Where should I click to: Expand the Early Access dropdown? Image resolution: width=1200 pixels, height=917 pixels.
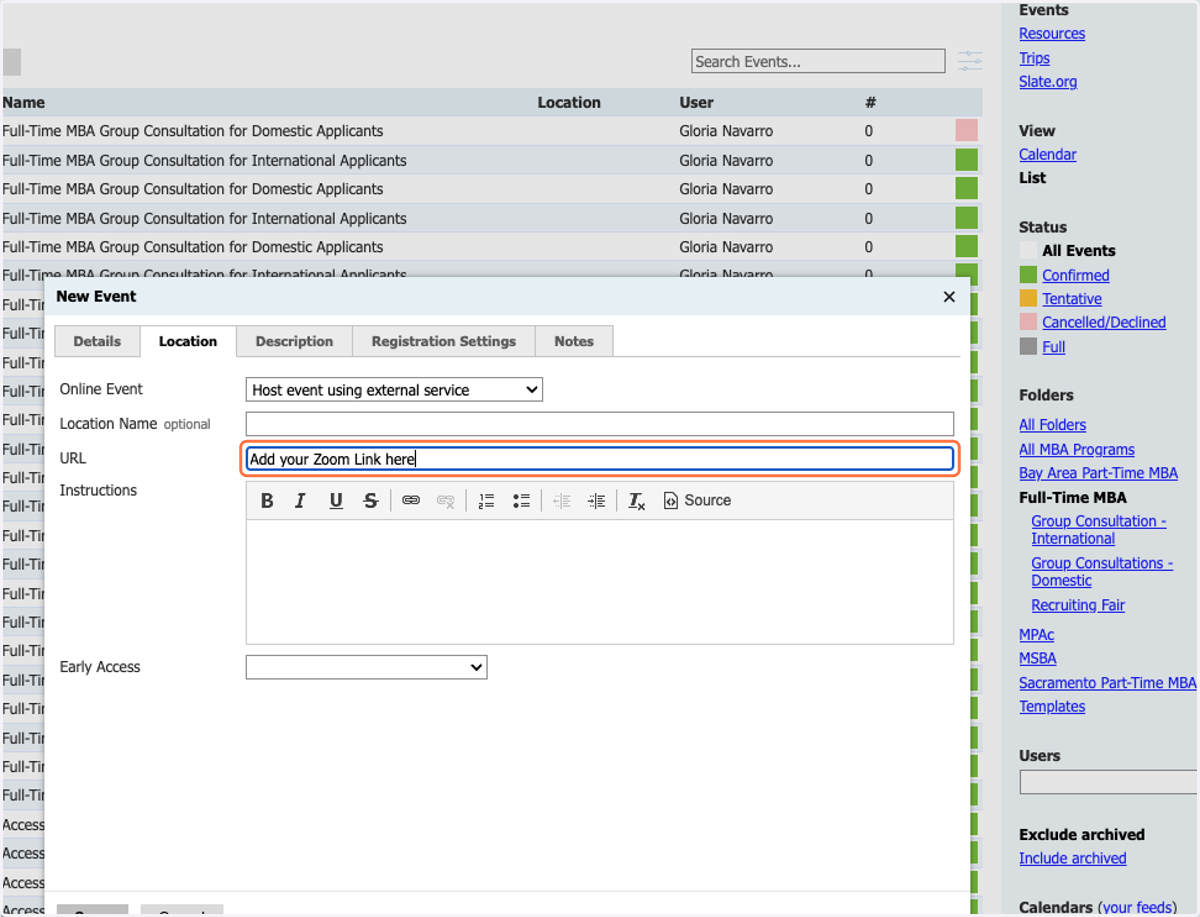click(366, 667)
